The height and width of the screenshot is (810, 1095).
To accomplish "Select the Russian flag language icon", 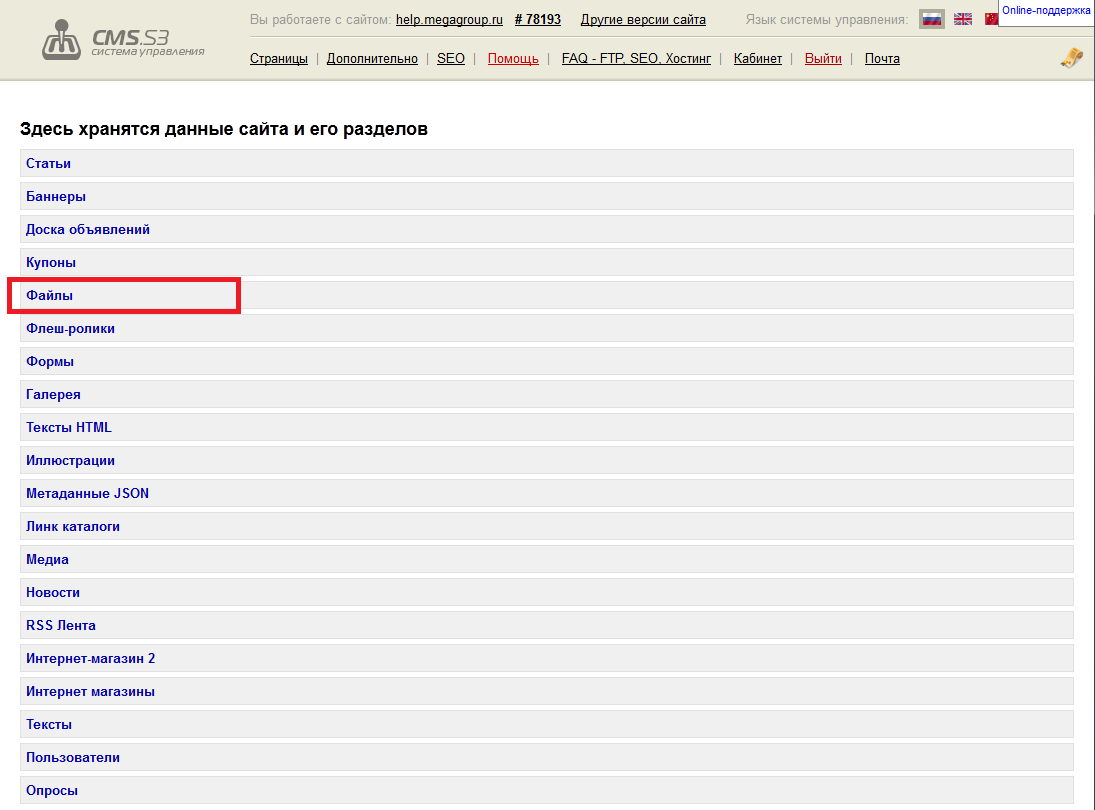I will 931,19.
